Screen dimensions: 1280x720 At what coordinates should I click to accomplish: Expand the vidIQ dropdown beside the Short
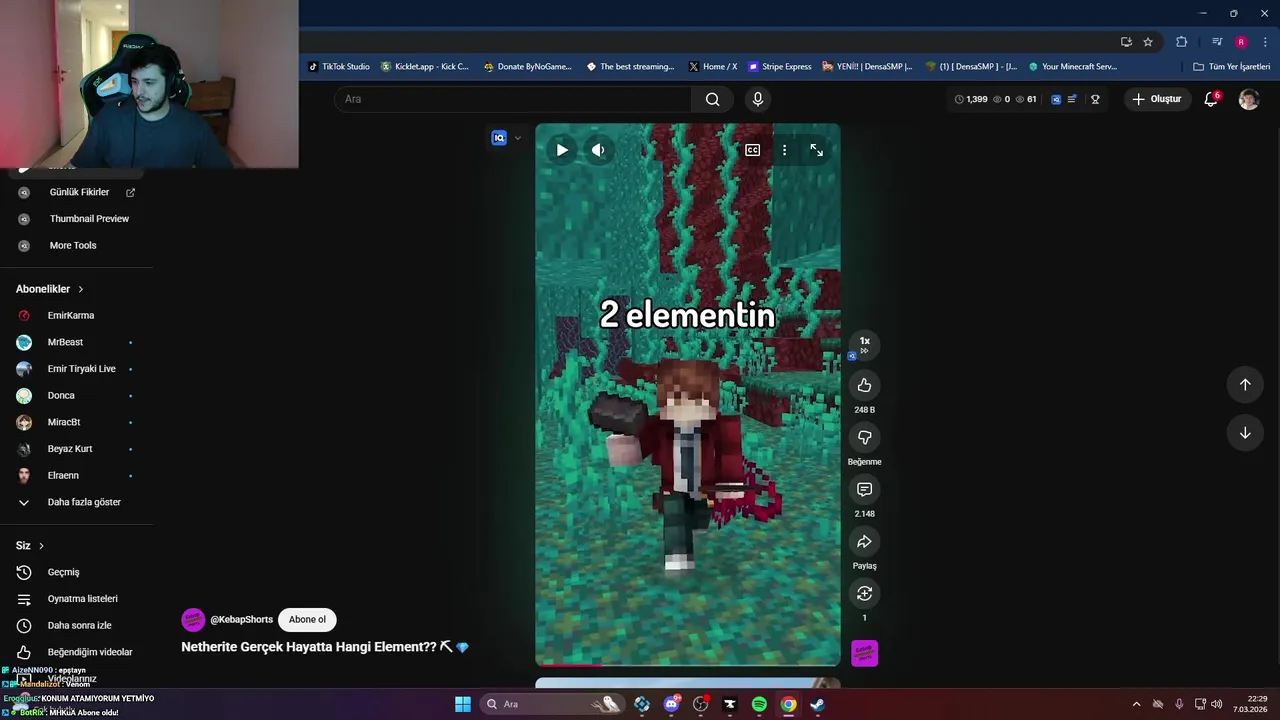click(x=517, y=138)
